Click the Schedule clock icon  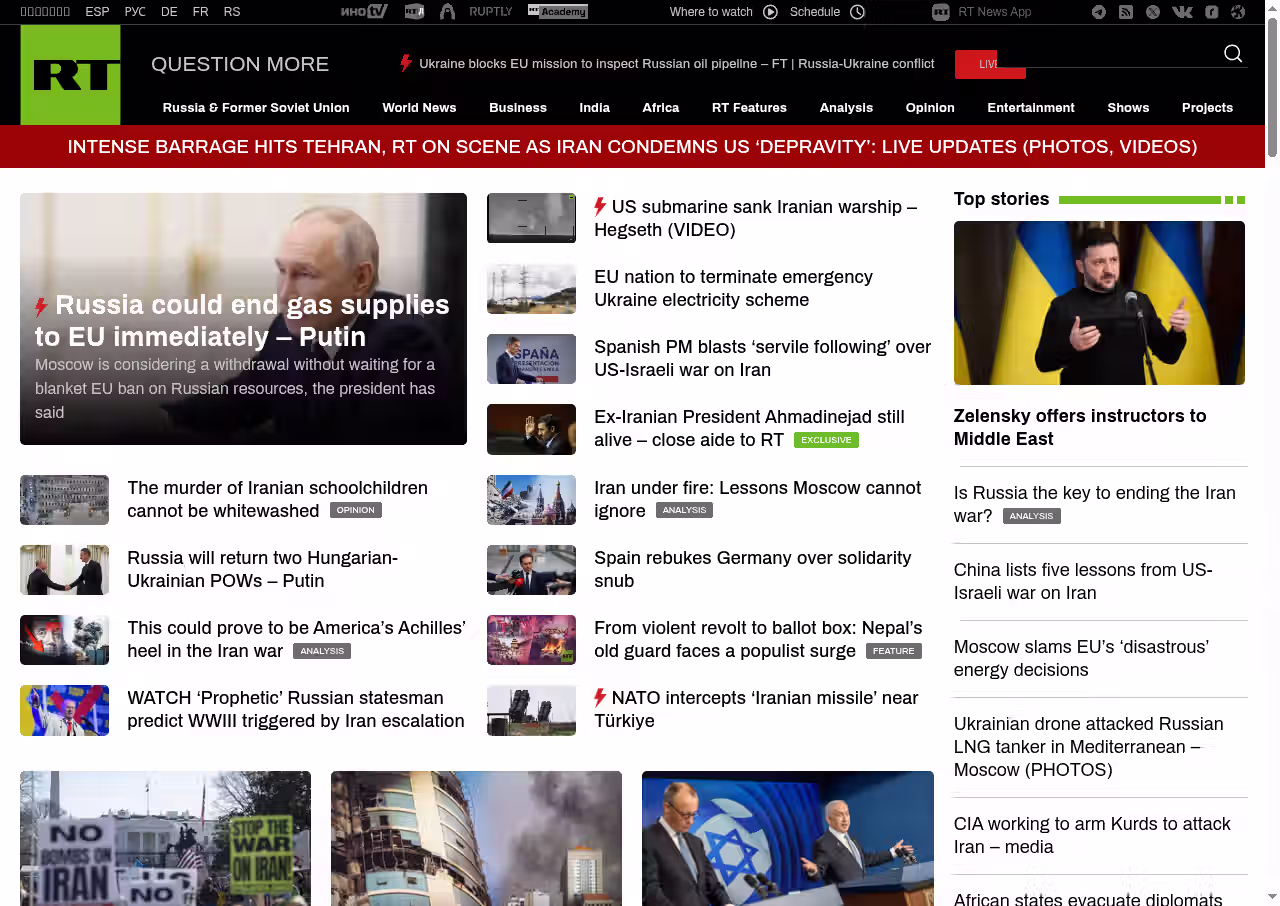click(x=857, y=12)
